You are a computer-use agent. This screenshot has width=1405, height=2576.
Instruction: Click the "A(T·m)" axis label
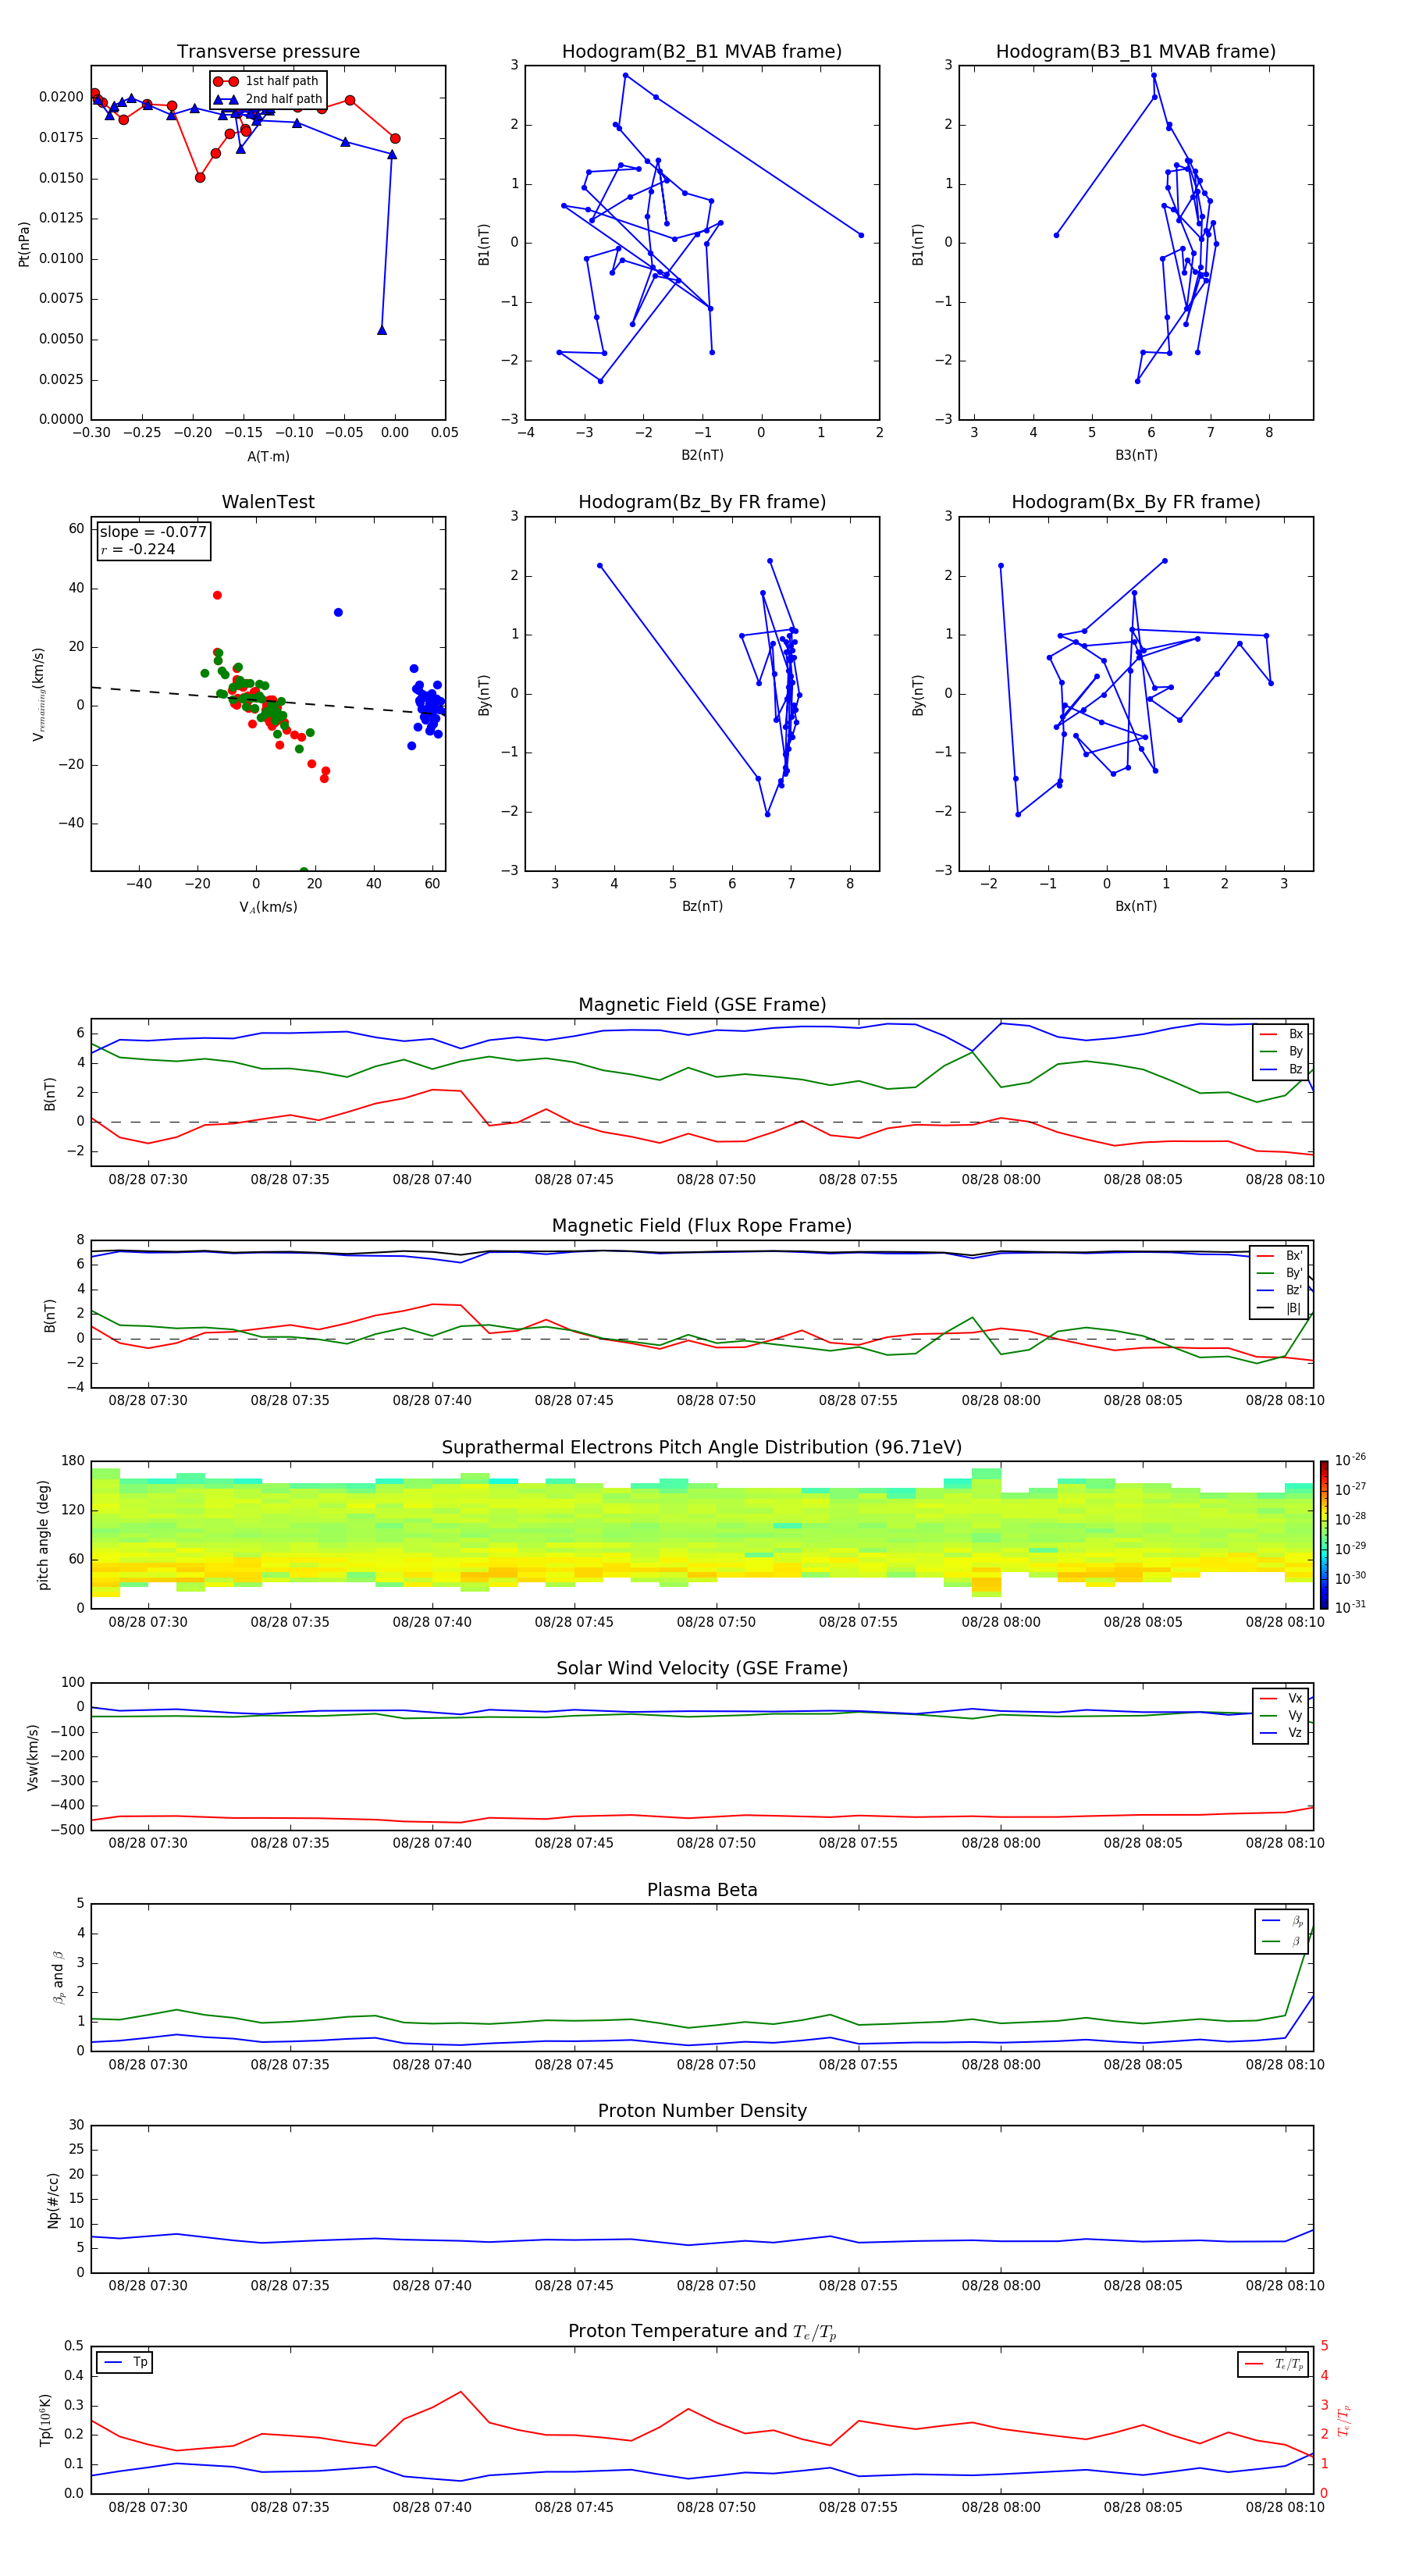(x=268, y=456)
